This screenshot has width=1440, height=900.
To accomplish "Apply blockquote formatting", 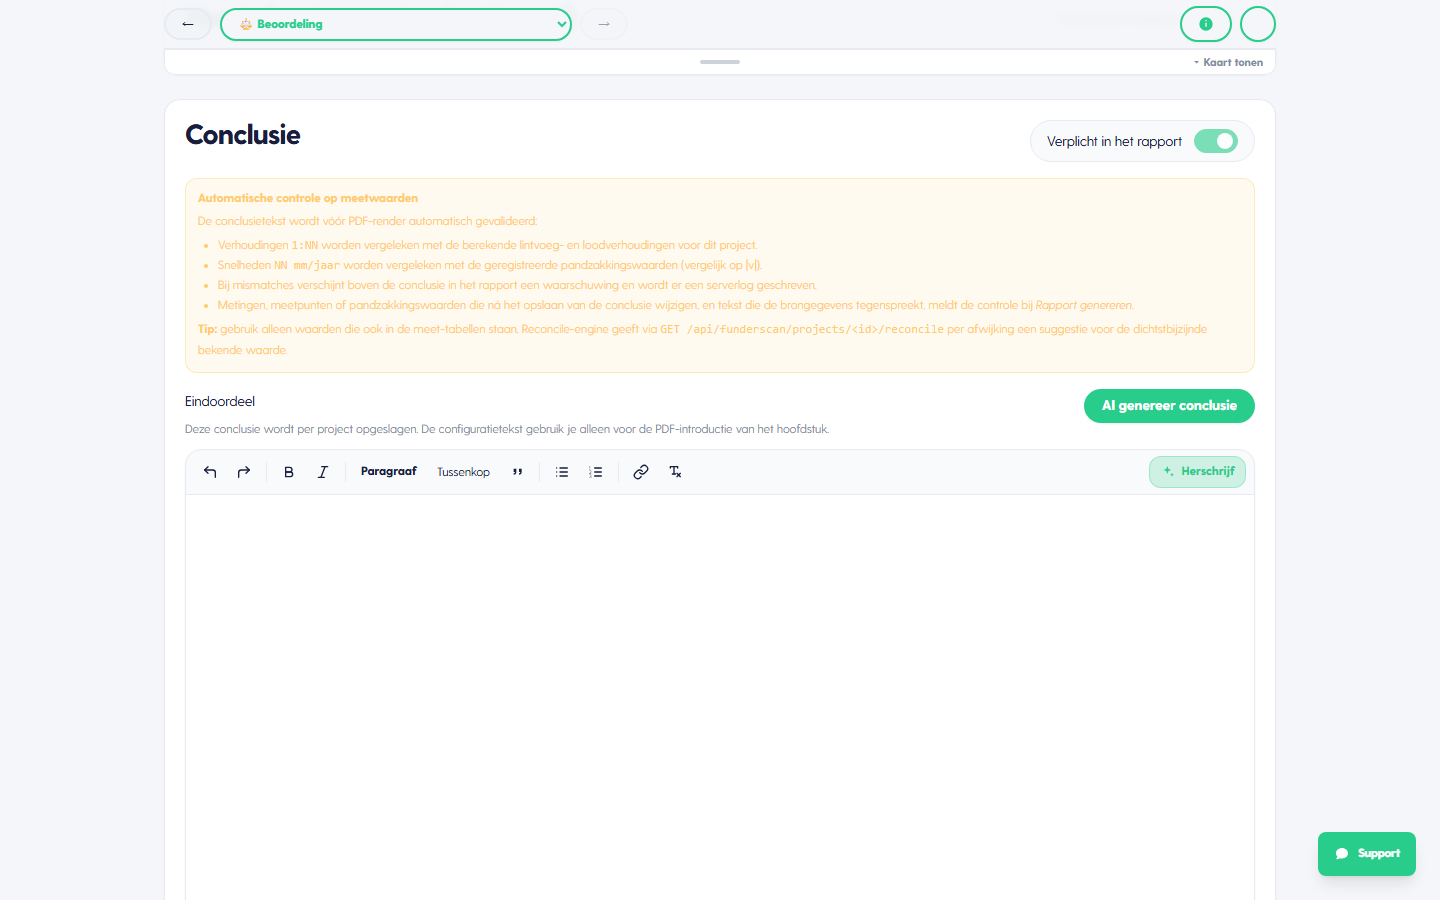I will pos(517,472).
